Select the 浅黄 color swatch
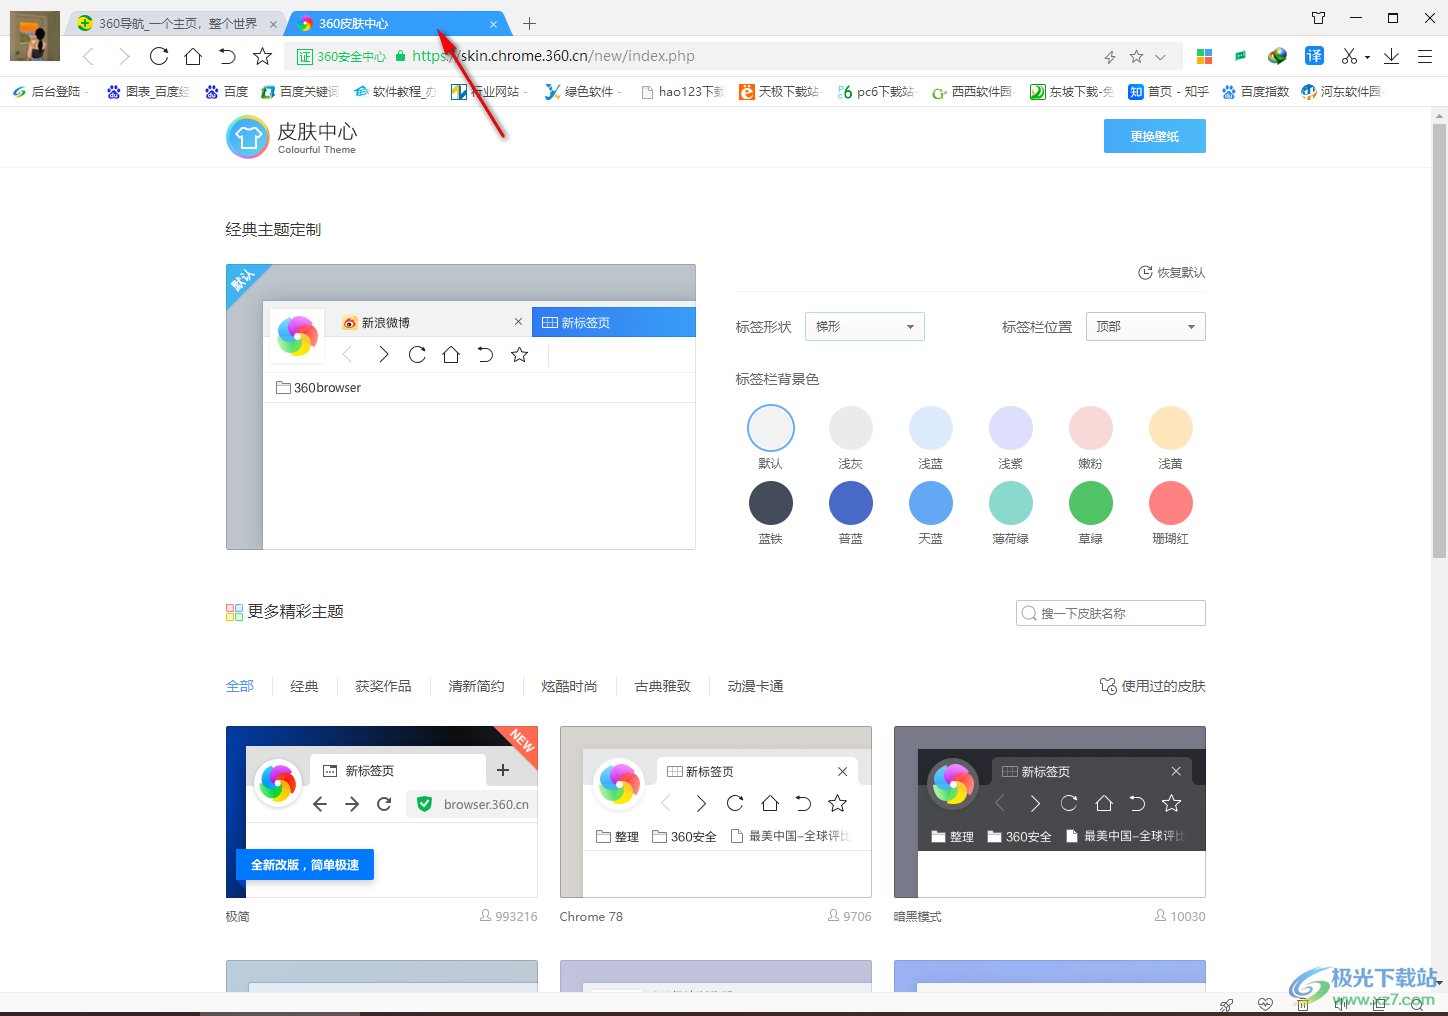Viewport: 1448px width, 1016px height. (1170, 428)
